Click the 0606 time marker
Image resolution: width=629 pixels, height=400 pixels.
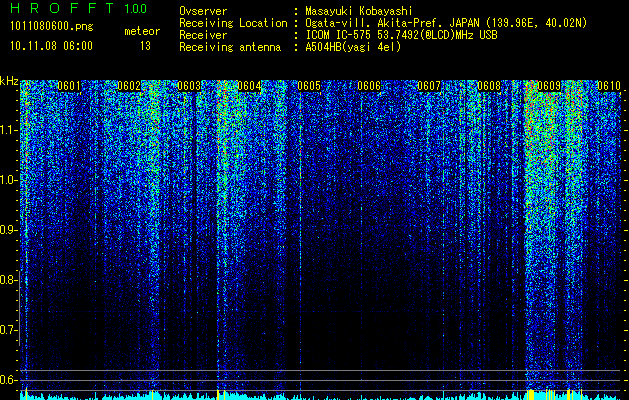pyautogui.click(x=369, y=86)
